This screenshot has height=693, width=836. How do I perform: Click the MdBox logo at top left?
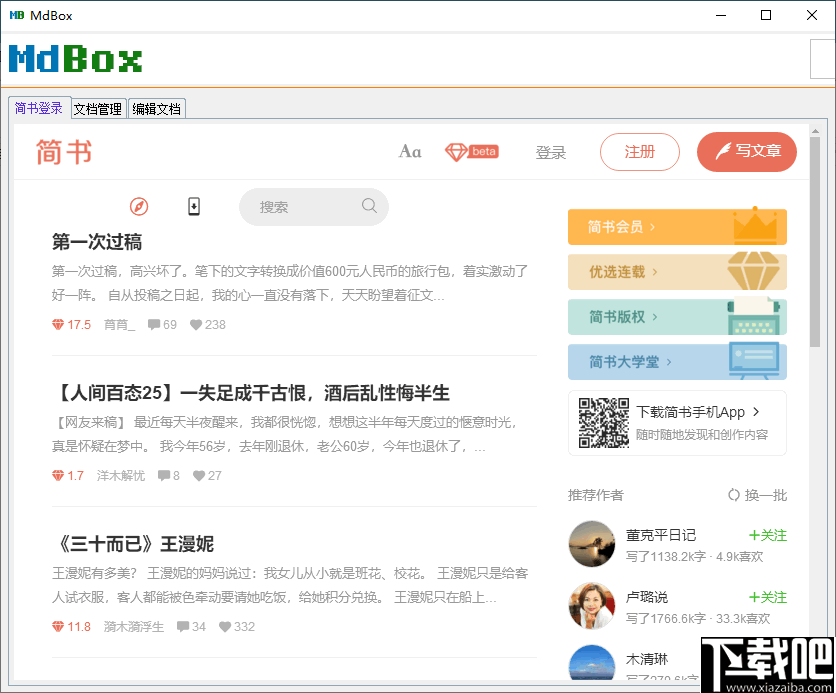pos(75,60)
